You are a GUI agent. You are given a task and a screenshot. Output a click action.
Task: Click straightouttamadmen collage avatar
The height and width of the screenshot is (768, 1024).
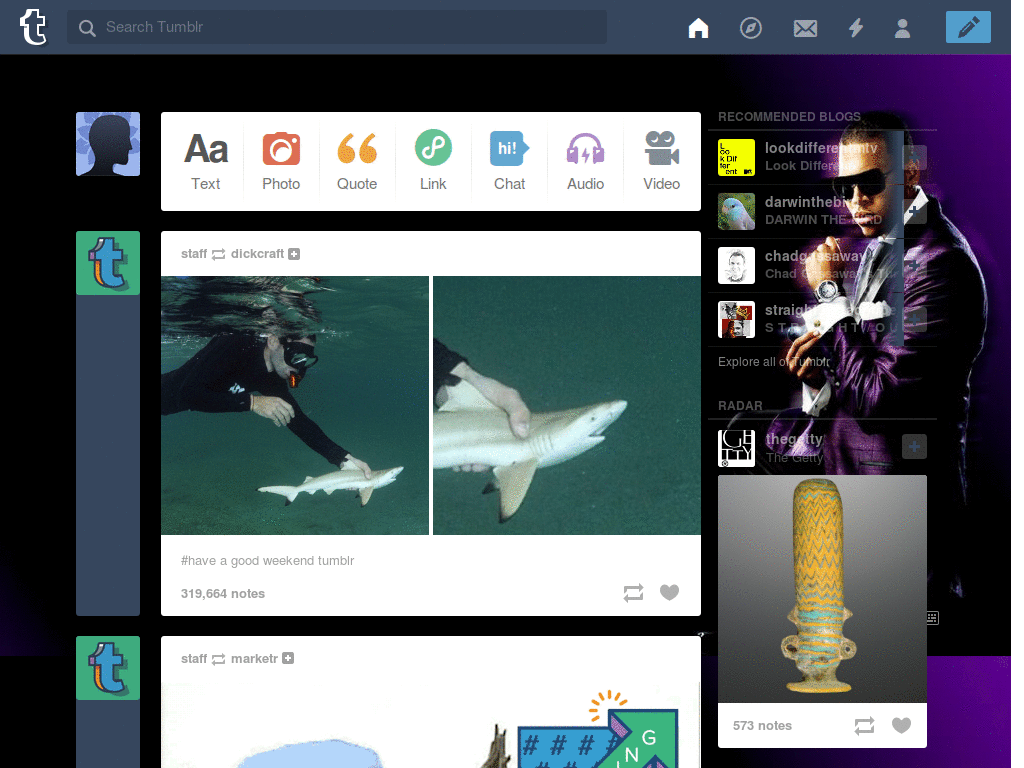tap(736, 319)
